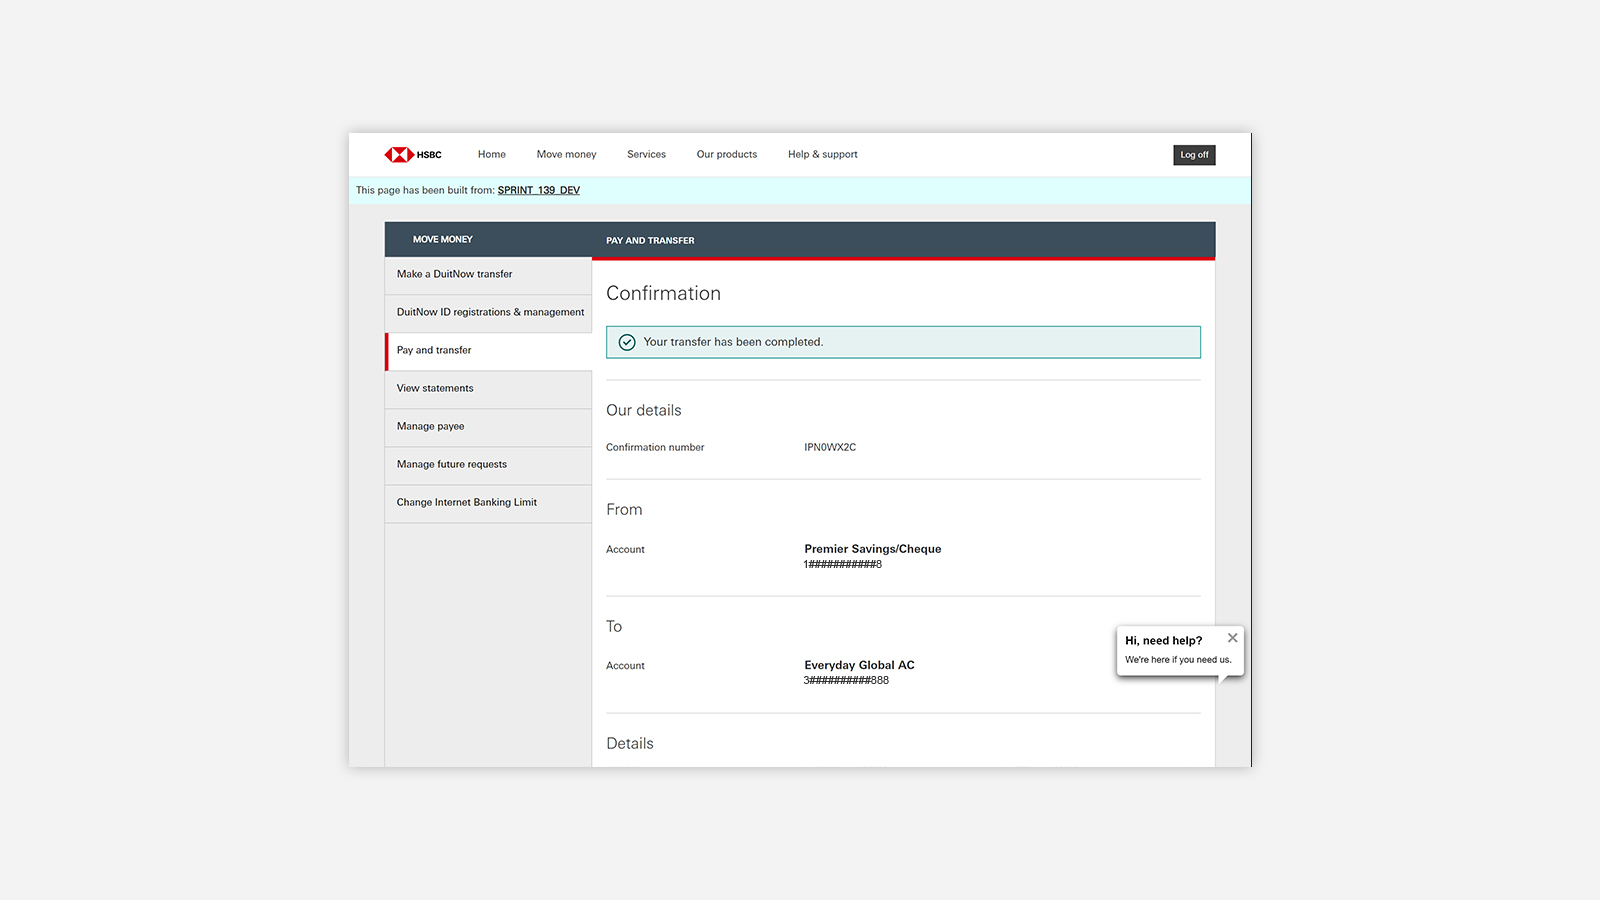1600x900 pixels.
Task: Select Make a DuitNow transfer
Action: (x=454, y=274)
